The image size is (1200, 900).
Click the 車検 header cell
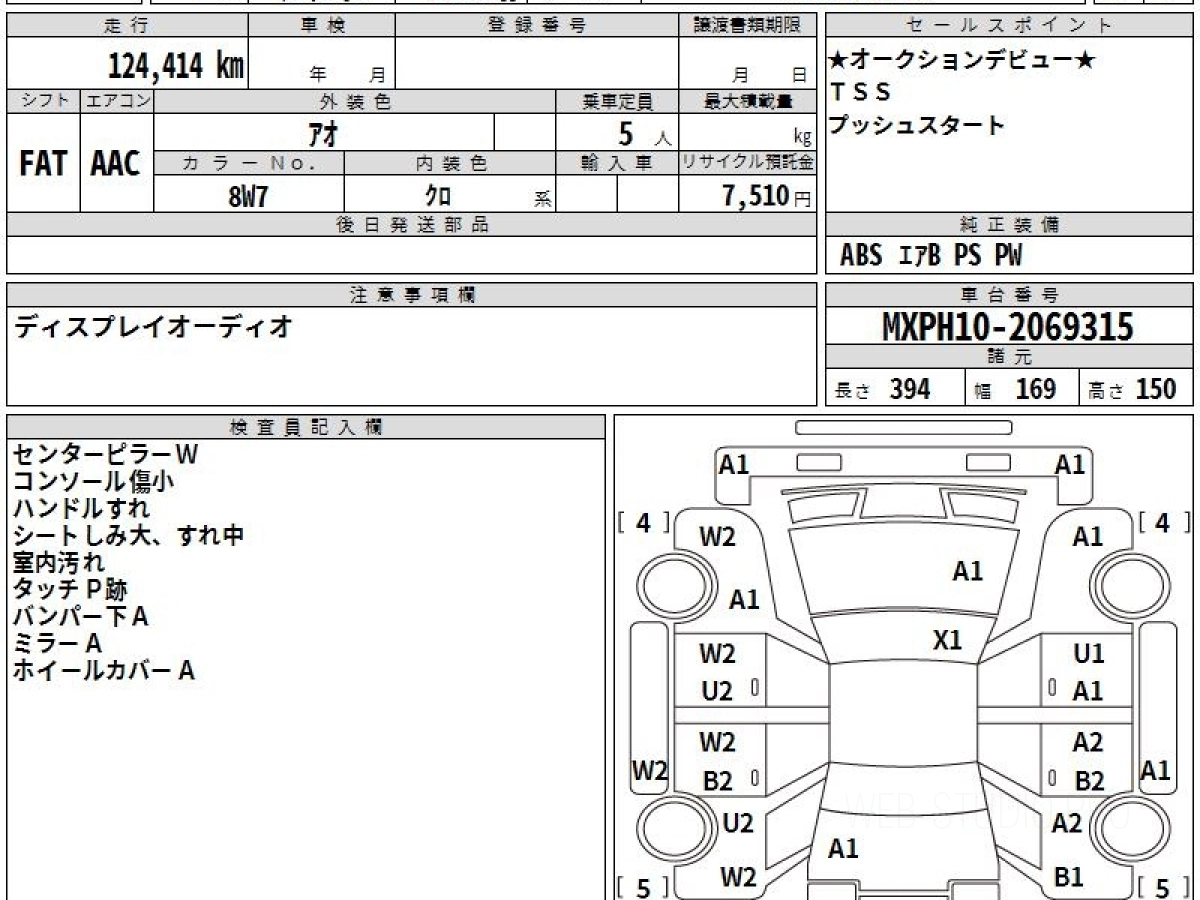coord(321,27)
